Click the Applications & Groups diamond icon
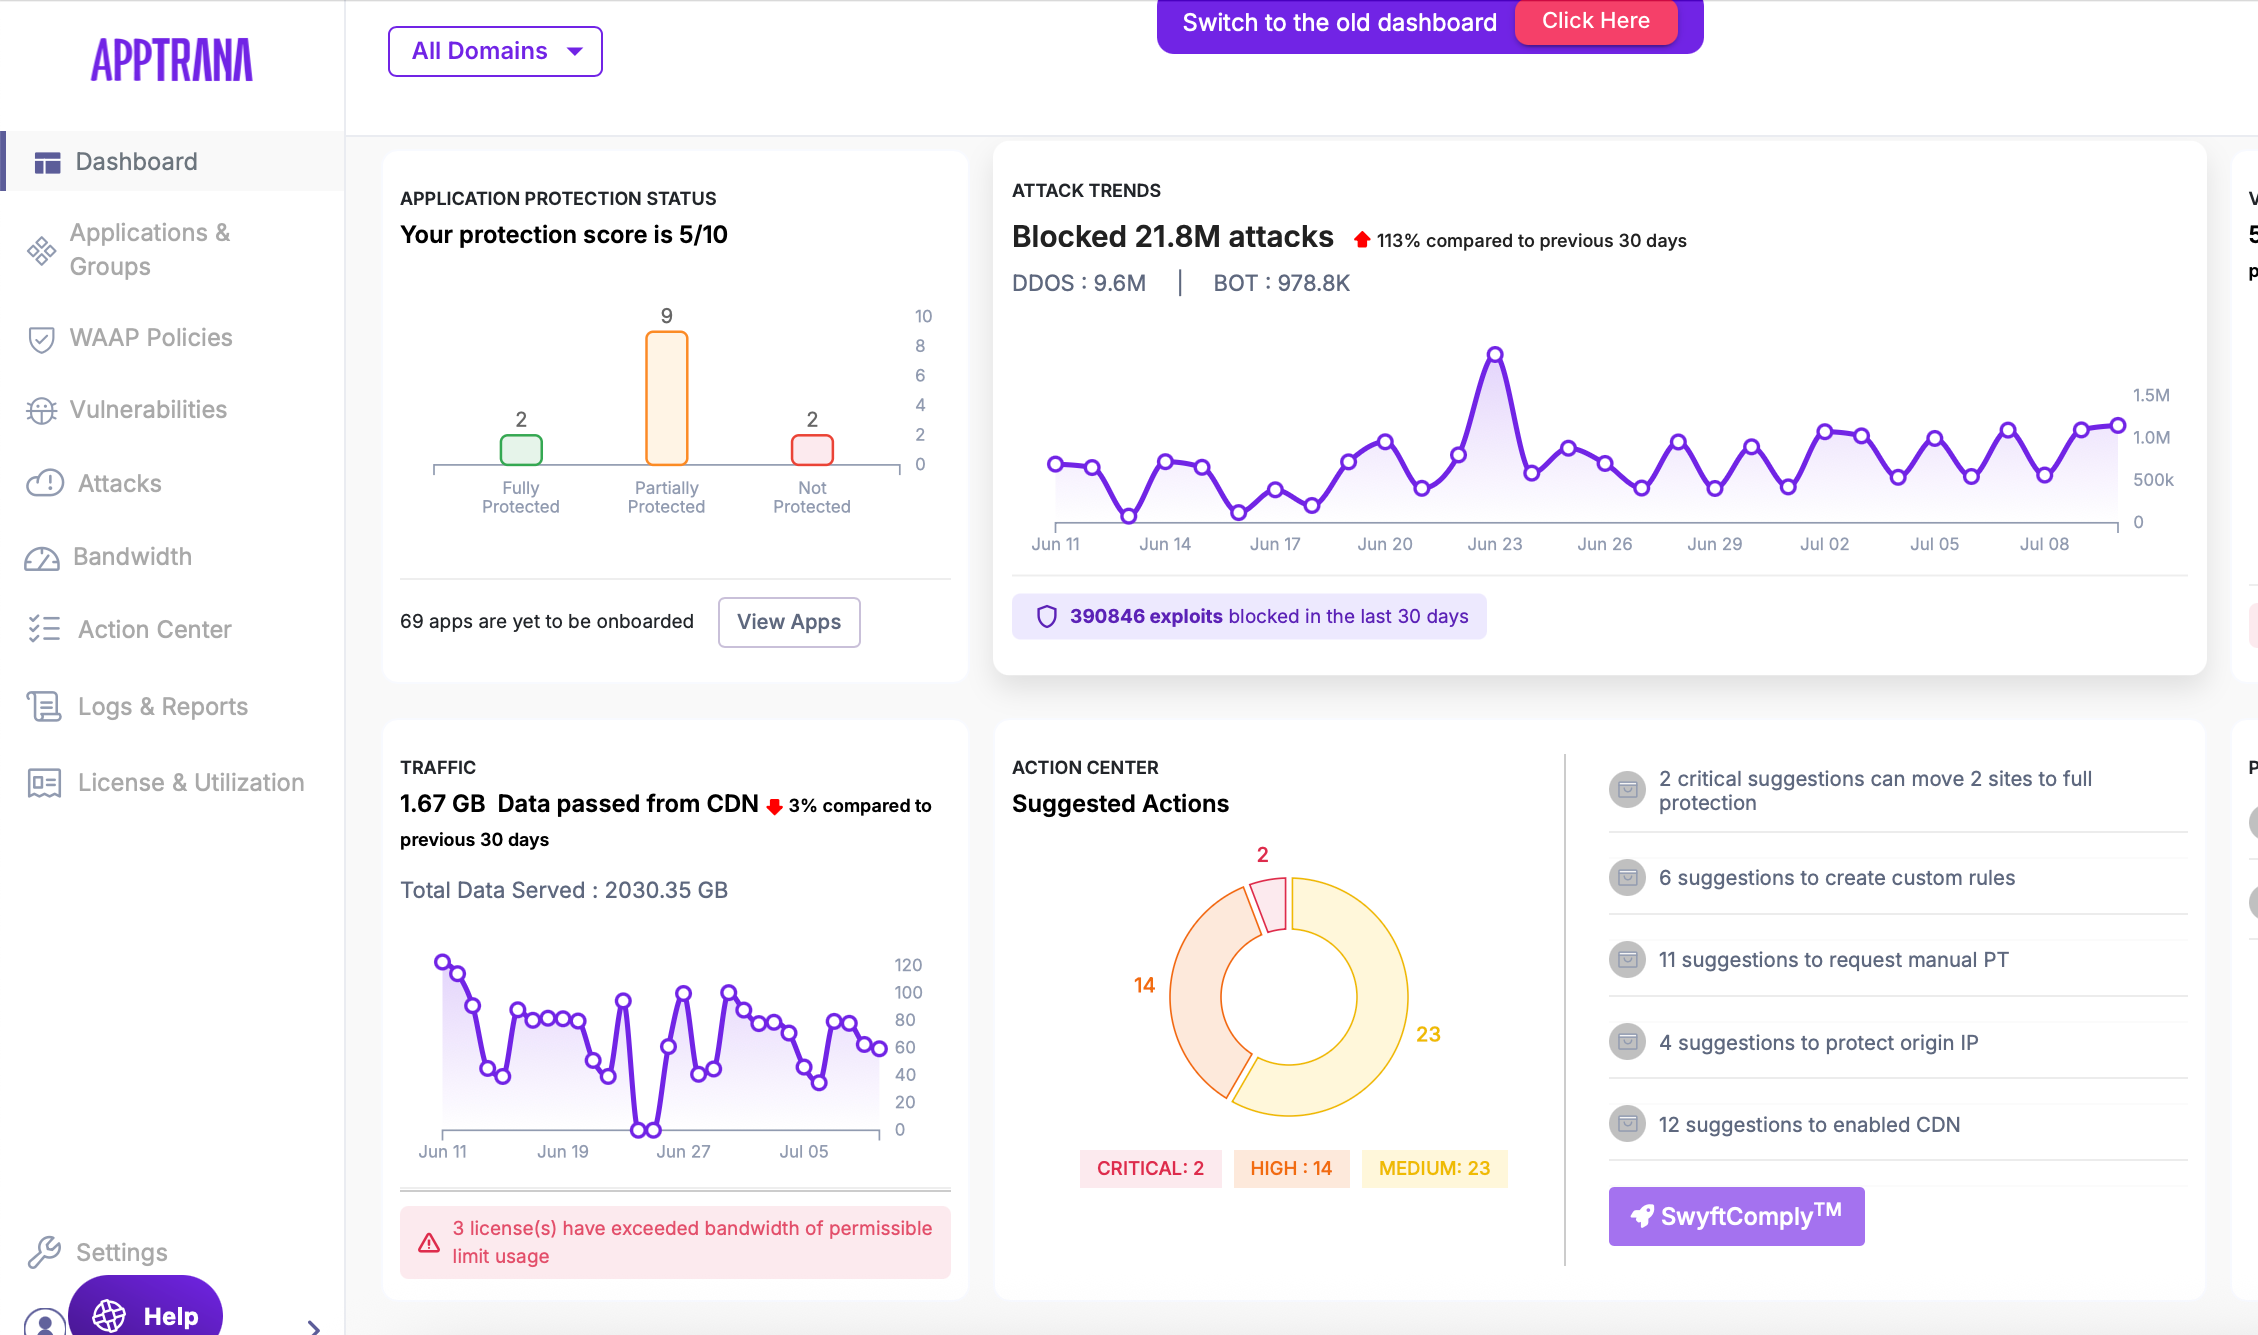 41,250
